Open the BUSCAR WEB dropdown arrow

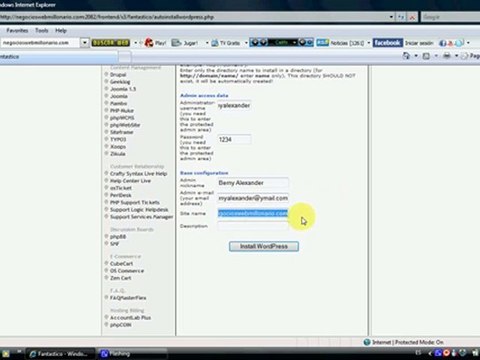tap(135, 43)
